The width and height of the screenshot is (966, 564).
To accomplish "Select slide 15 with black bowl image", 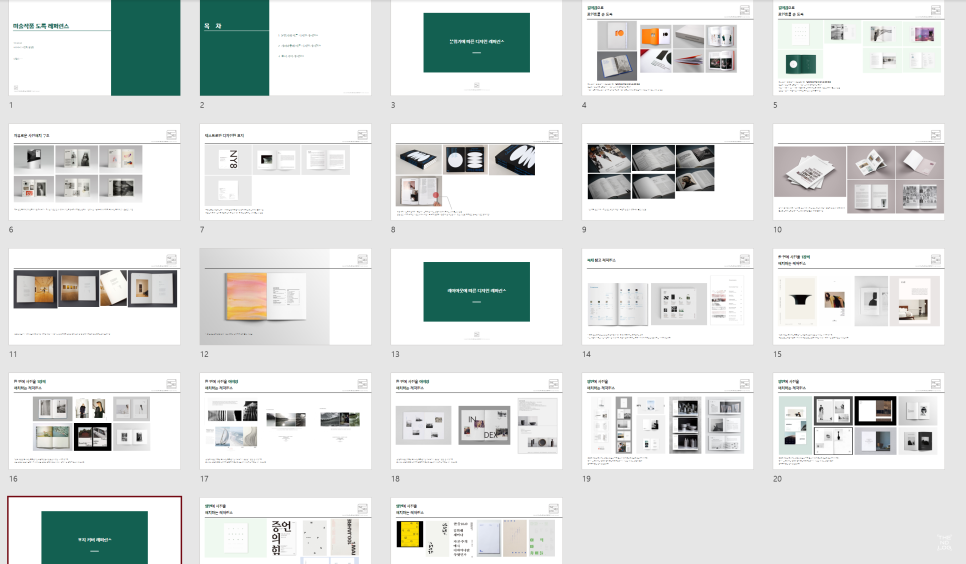I will [x=858, y=296].
